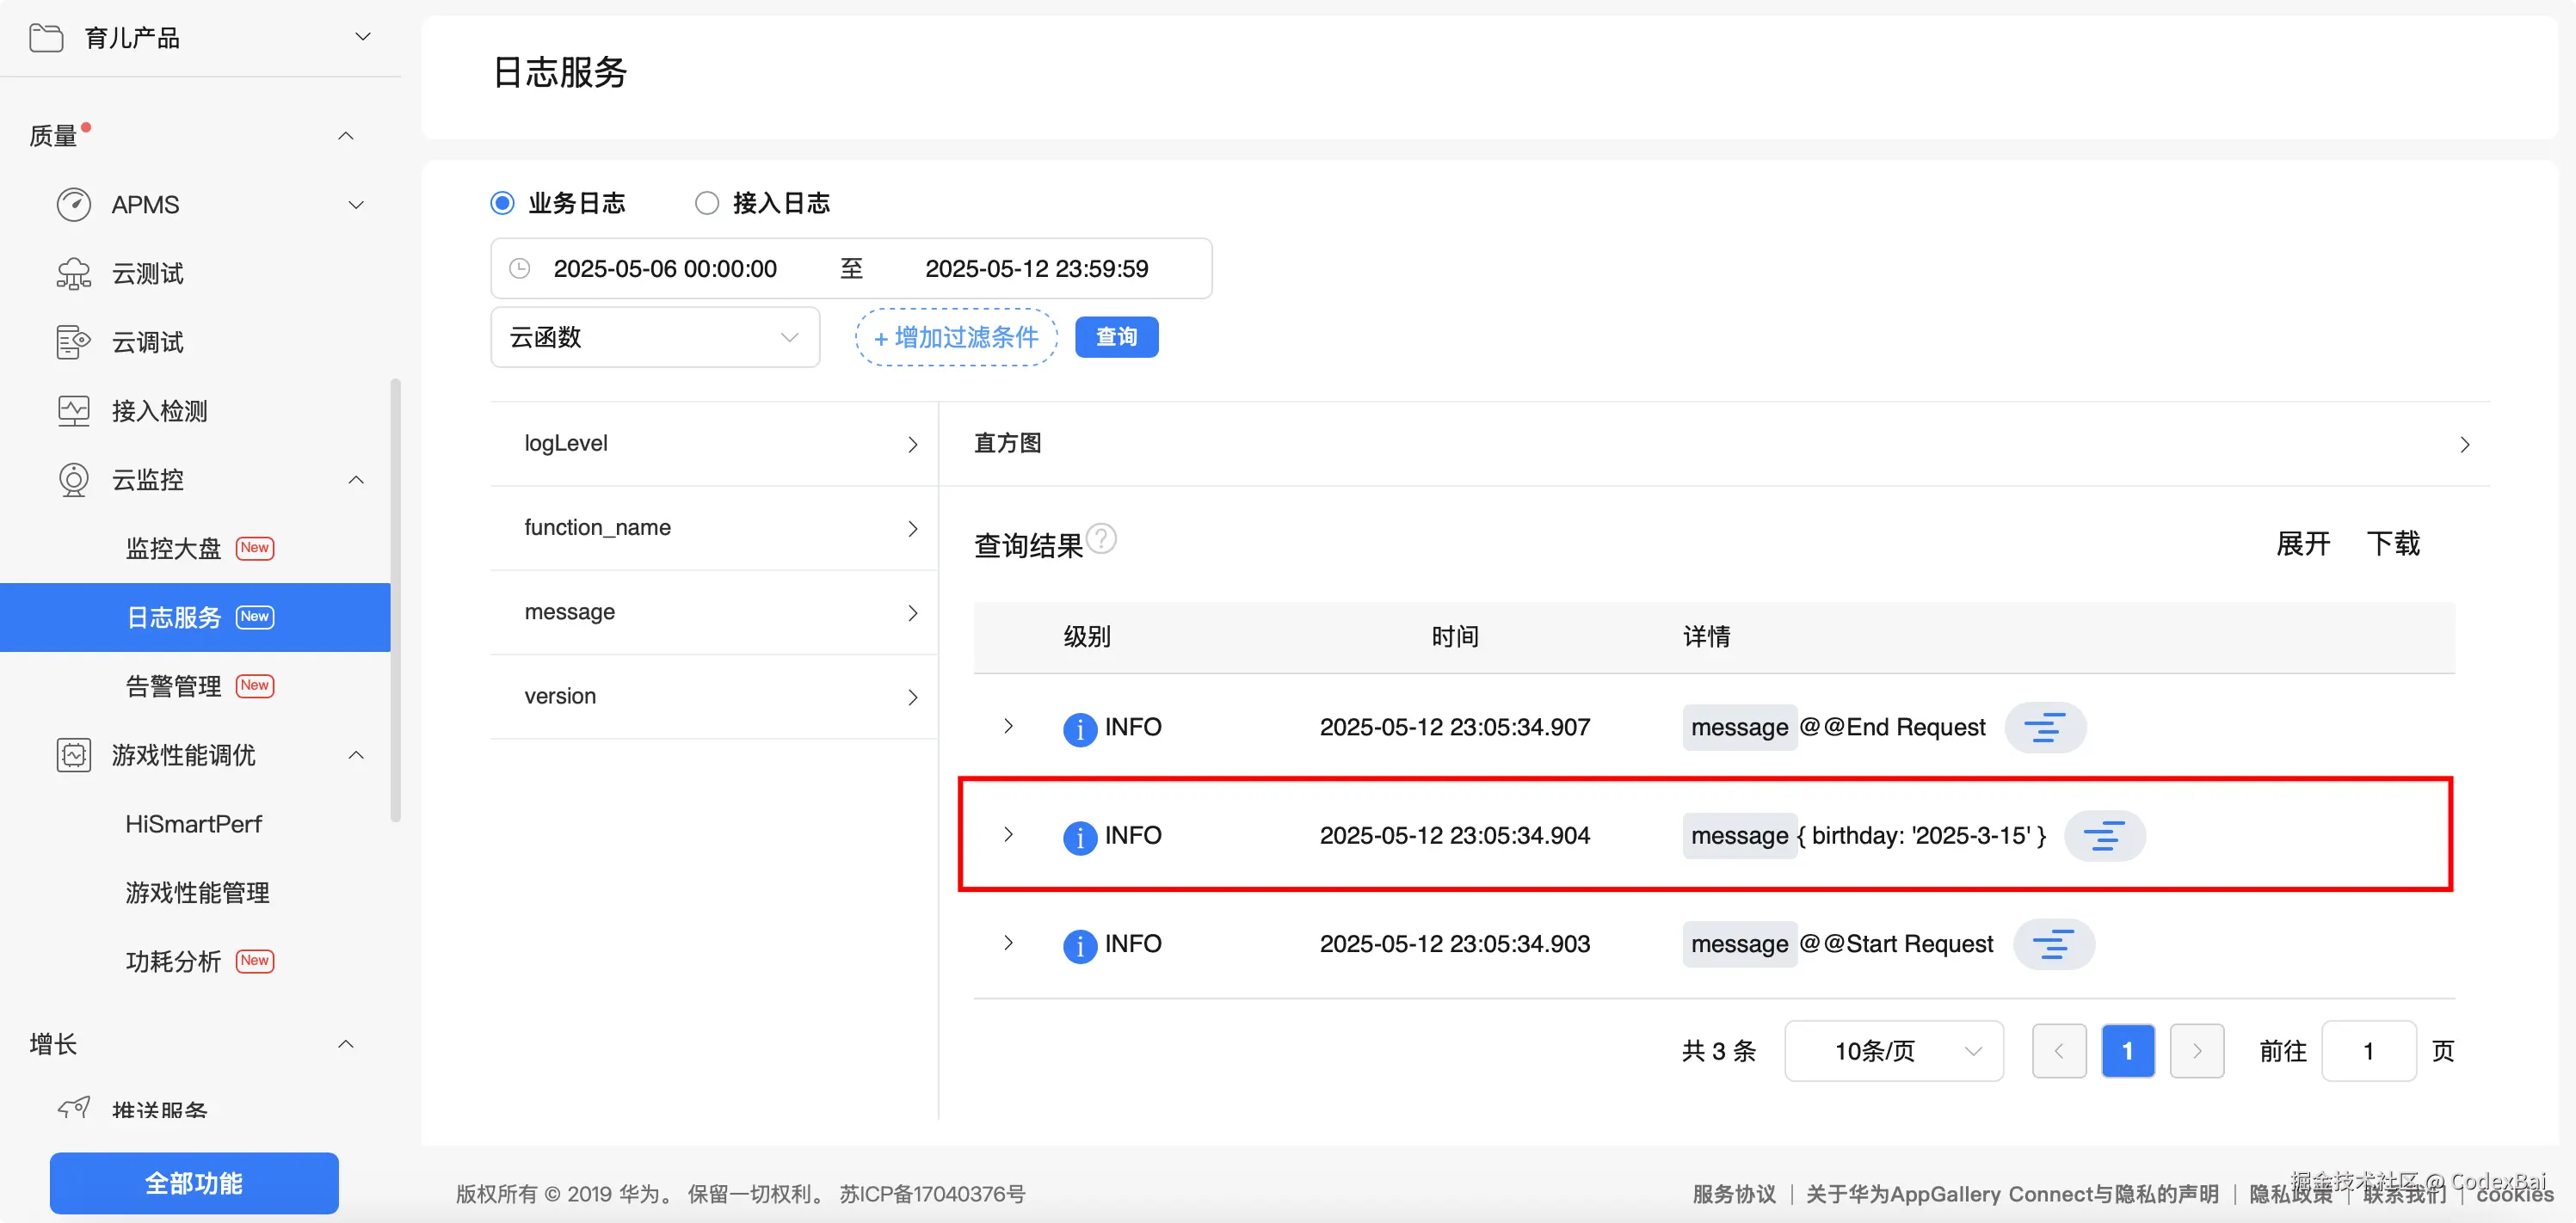Click 增加过滤条件 to add a filter
2576x1223 pixels.
(x=956, y=337)
